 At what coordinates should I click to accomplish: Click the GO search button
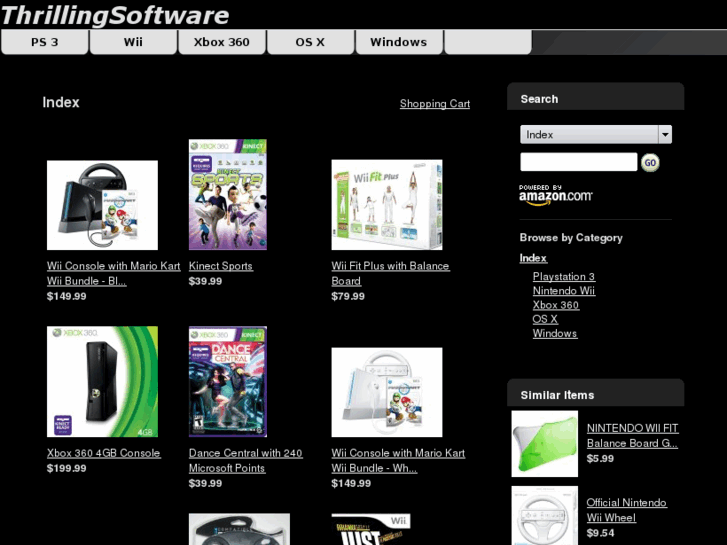tap(650, 163)
